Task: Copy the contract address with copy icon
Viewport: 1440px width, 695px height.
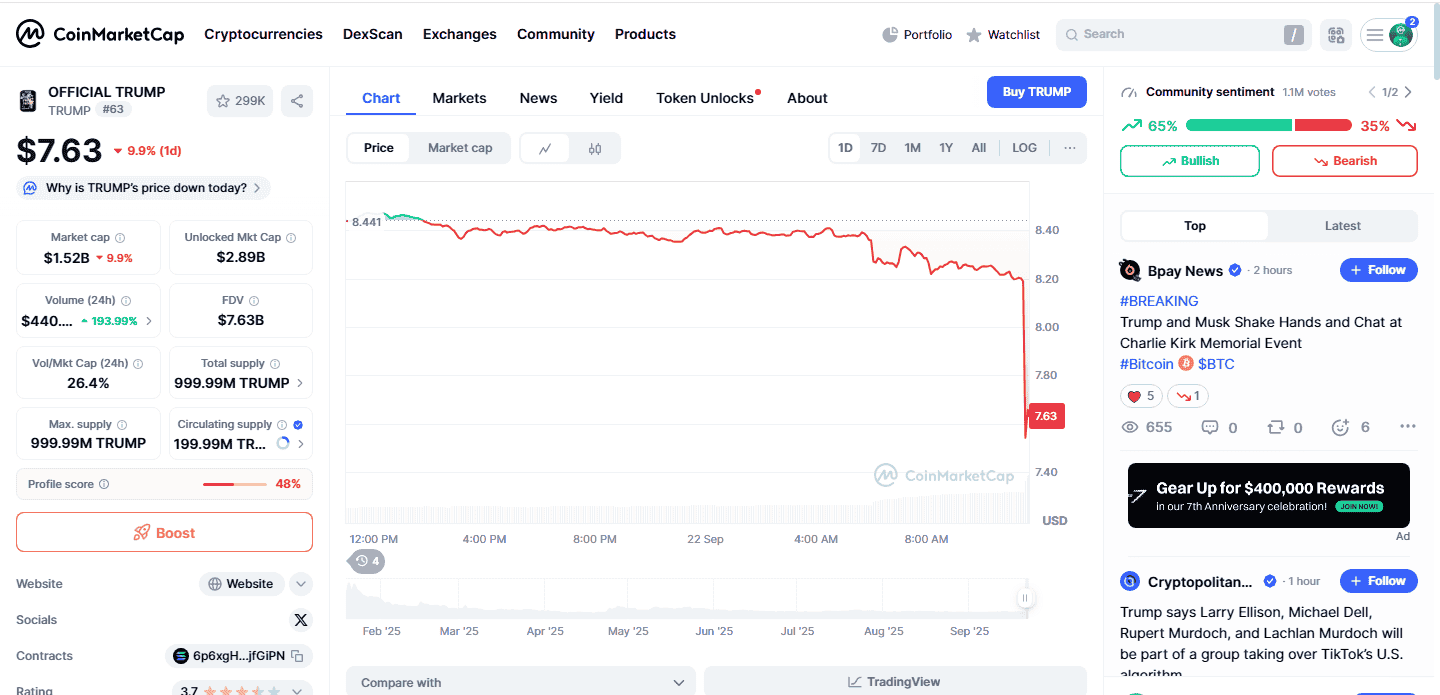Action: tap(296, 656)
